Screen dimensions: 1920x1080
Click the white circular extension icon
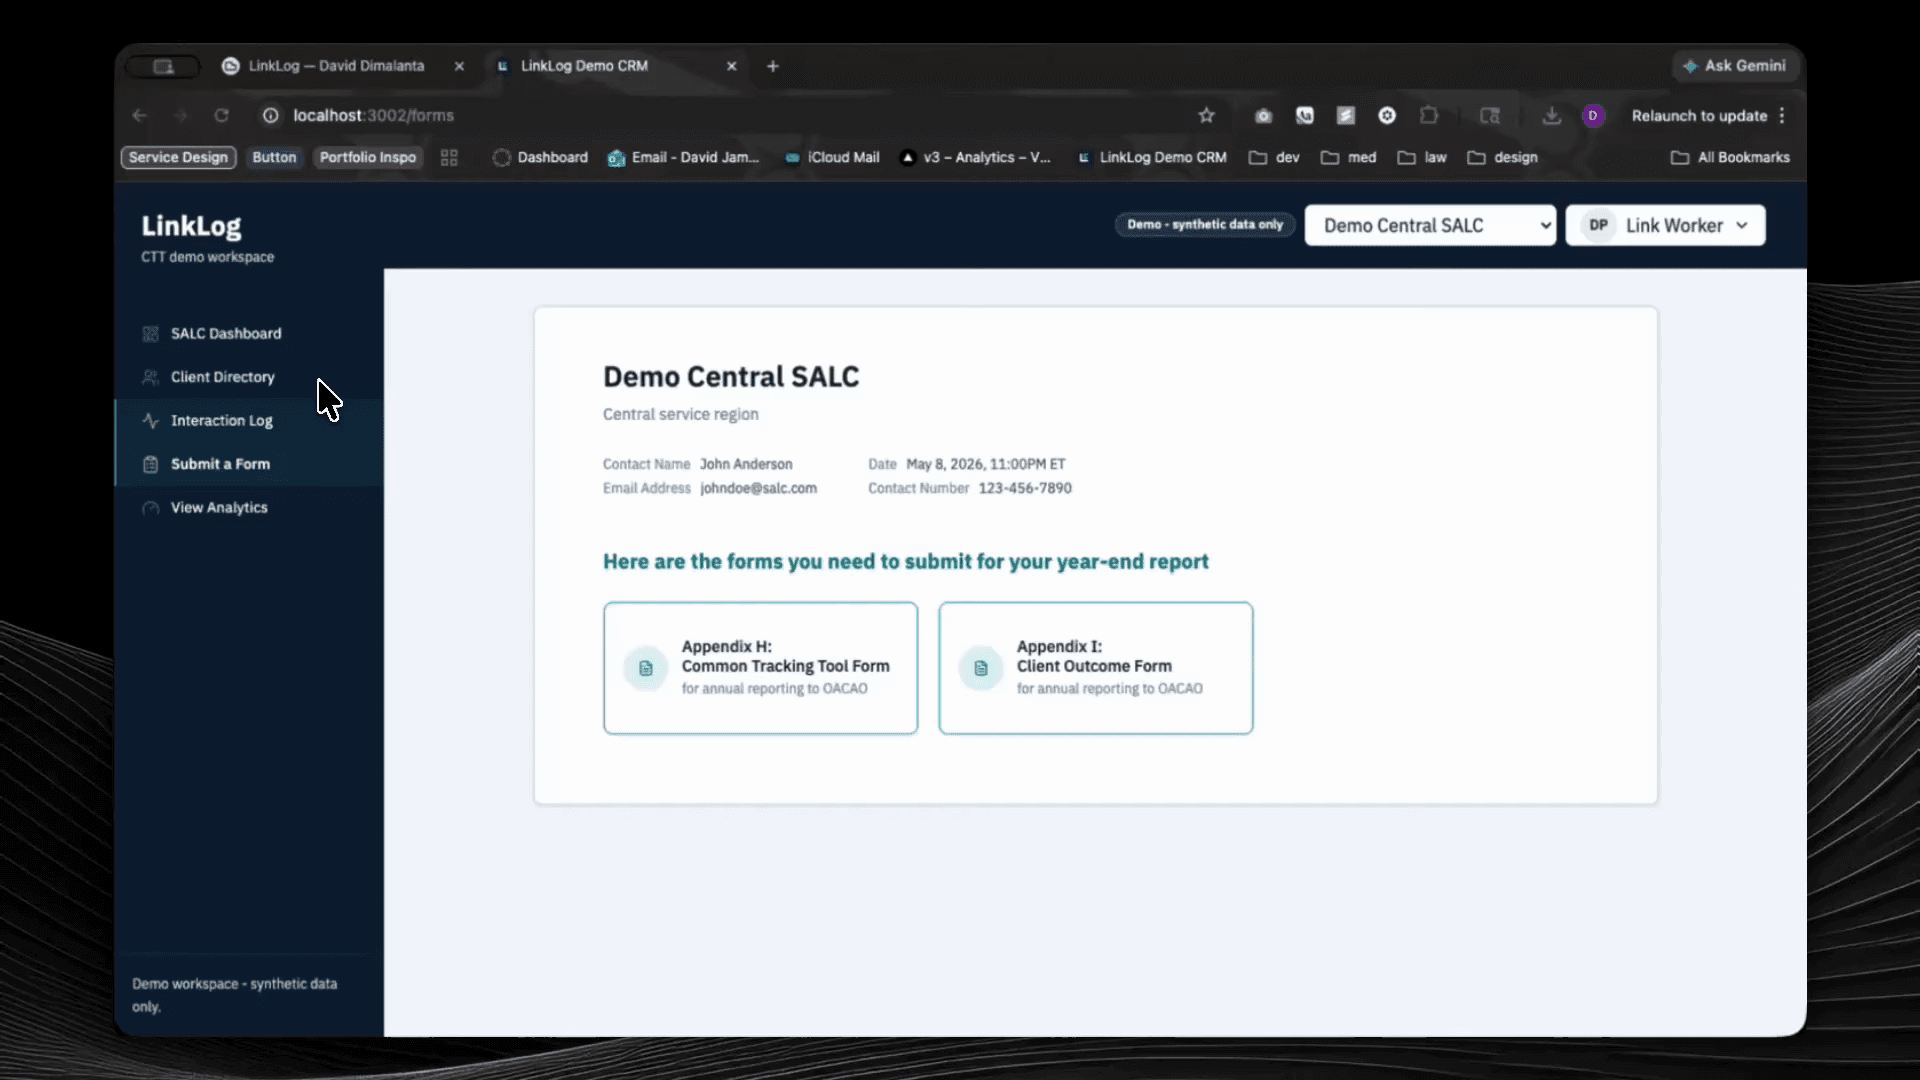[x=1387, y=116]
